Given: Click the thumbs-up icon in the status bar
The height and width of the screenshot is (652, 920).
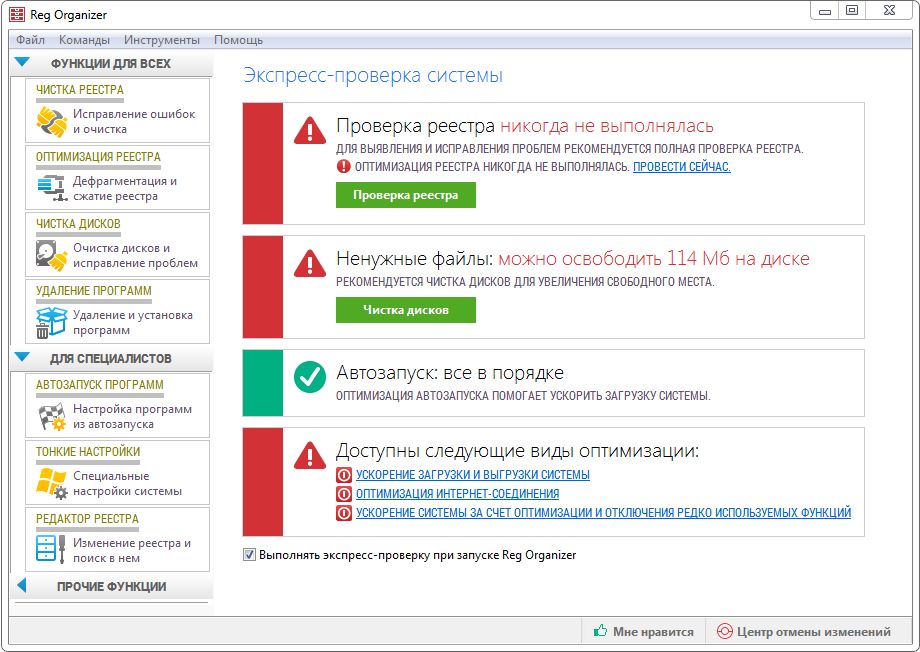Looking at the screenshot, I should (x=600, y=631).
